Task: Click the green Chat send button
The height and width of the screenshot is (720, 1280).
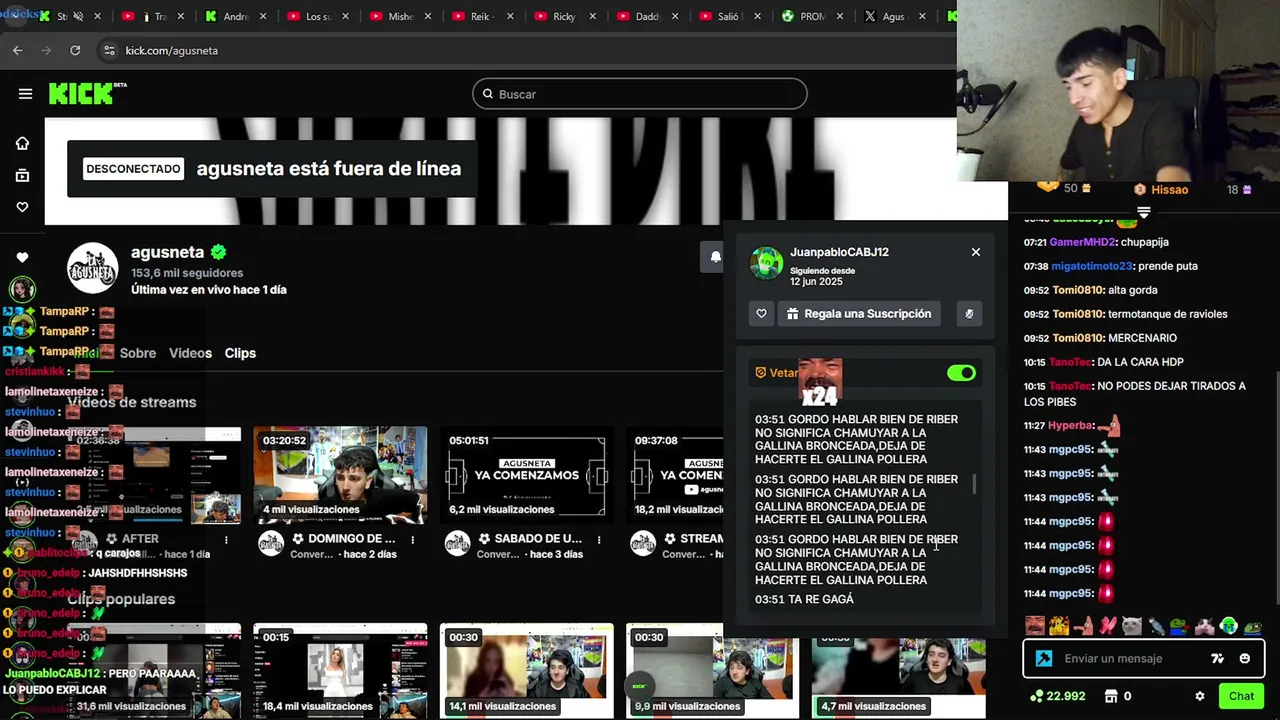Action: (1241, 696)
